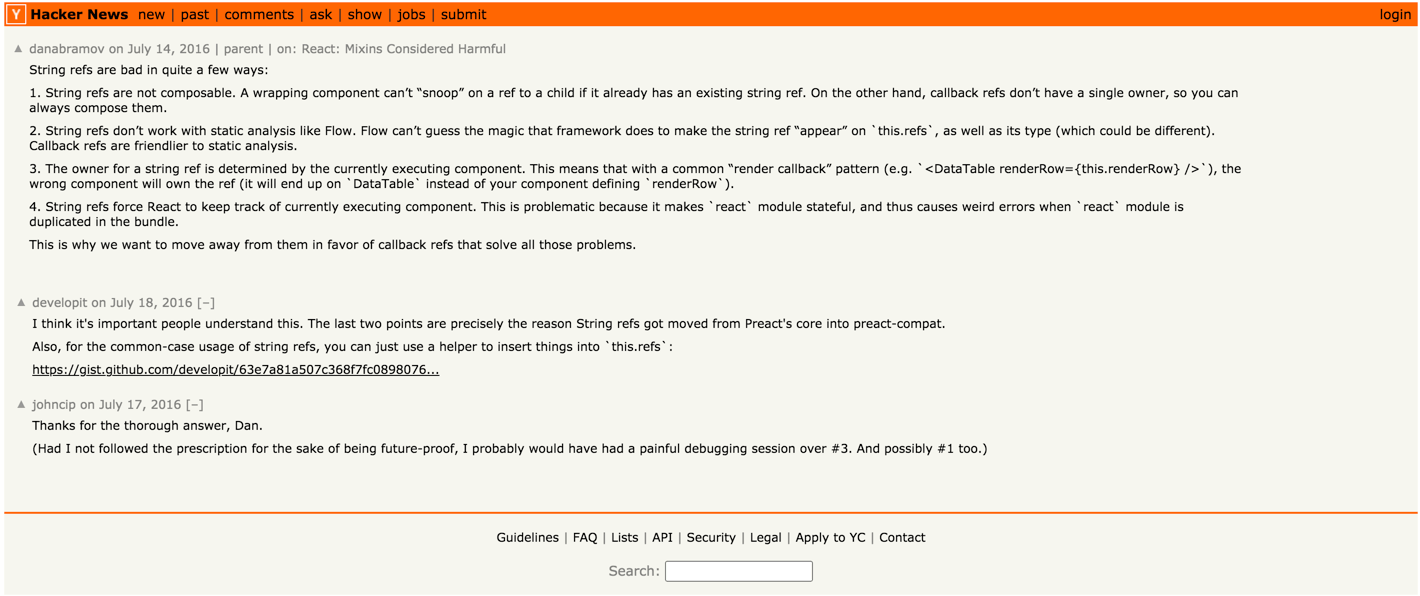Upvote danabramov's comment
This screenshot has height=596, width=1420.
pyautogui.click(x=18, y=49)
